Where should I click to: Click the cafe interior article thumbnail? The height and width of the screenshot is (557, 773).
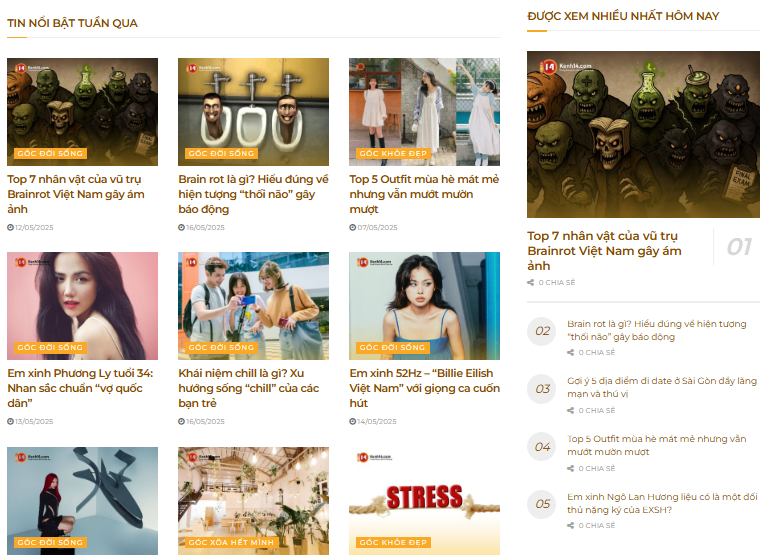coord(253,495)
